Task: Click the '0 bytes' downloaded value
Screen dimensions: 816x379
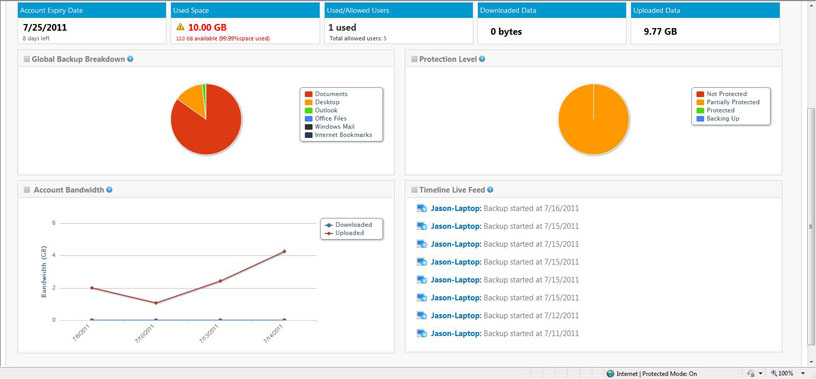Action: (506, 32)
